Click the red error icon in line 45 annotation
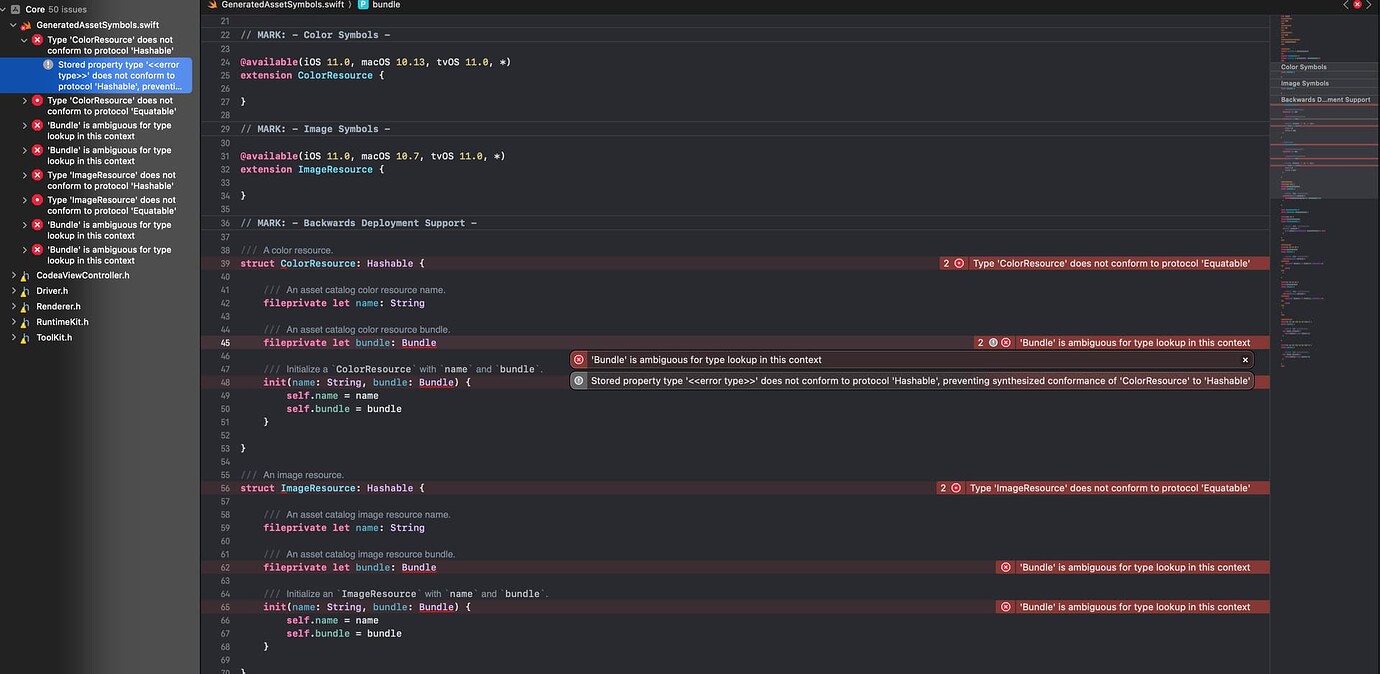This screenshot has width=1380, height=674. point(1006,342)
